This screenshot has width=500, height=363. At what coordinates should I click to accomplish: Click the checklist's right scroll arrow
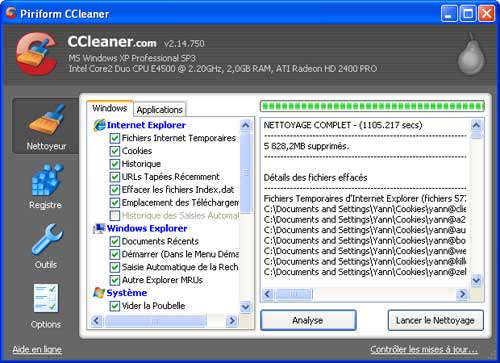pos(231,321)
